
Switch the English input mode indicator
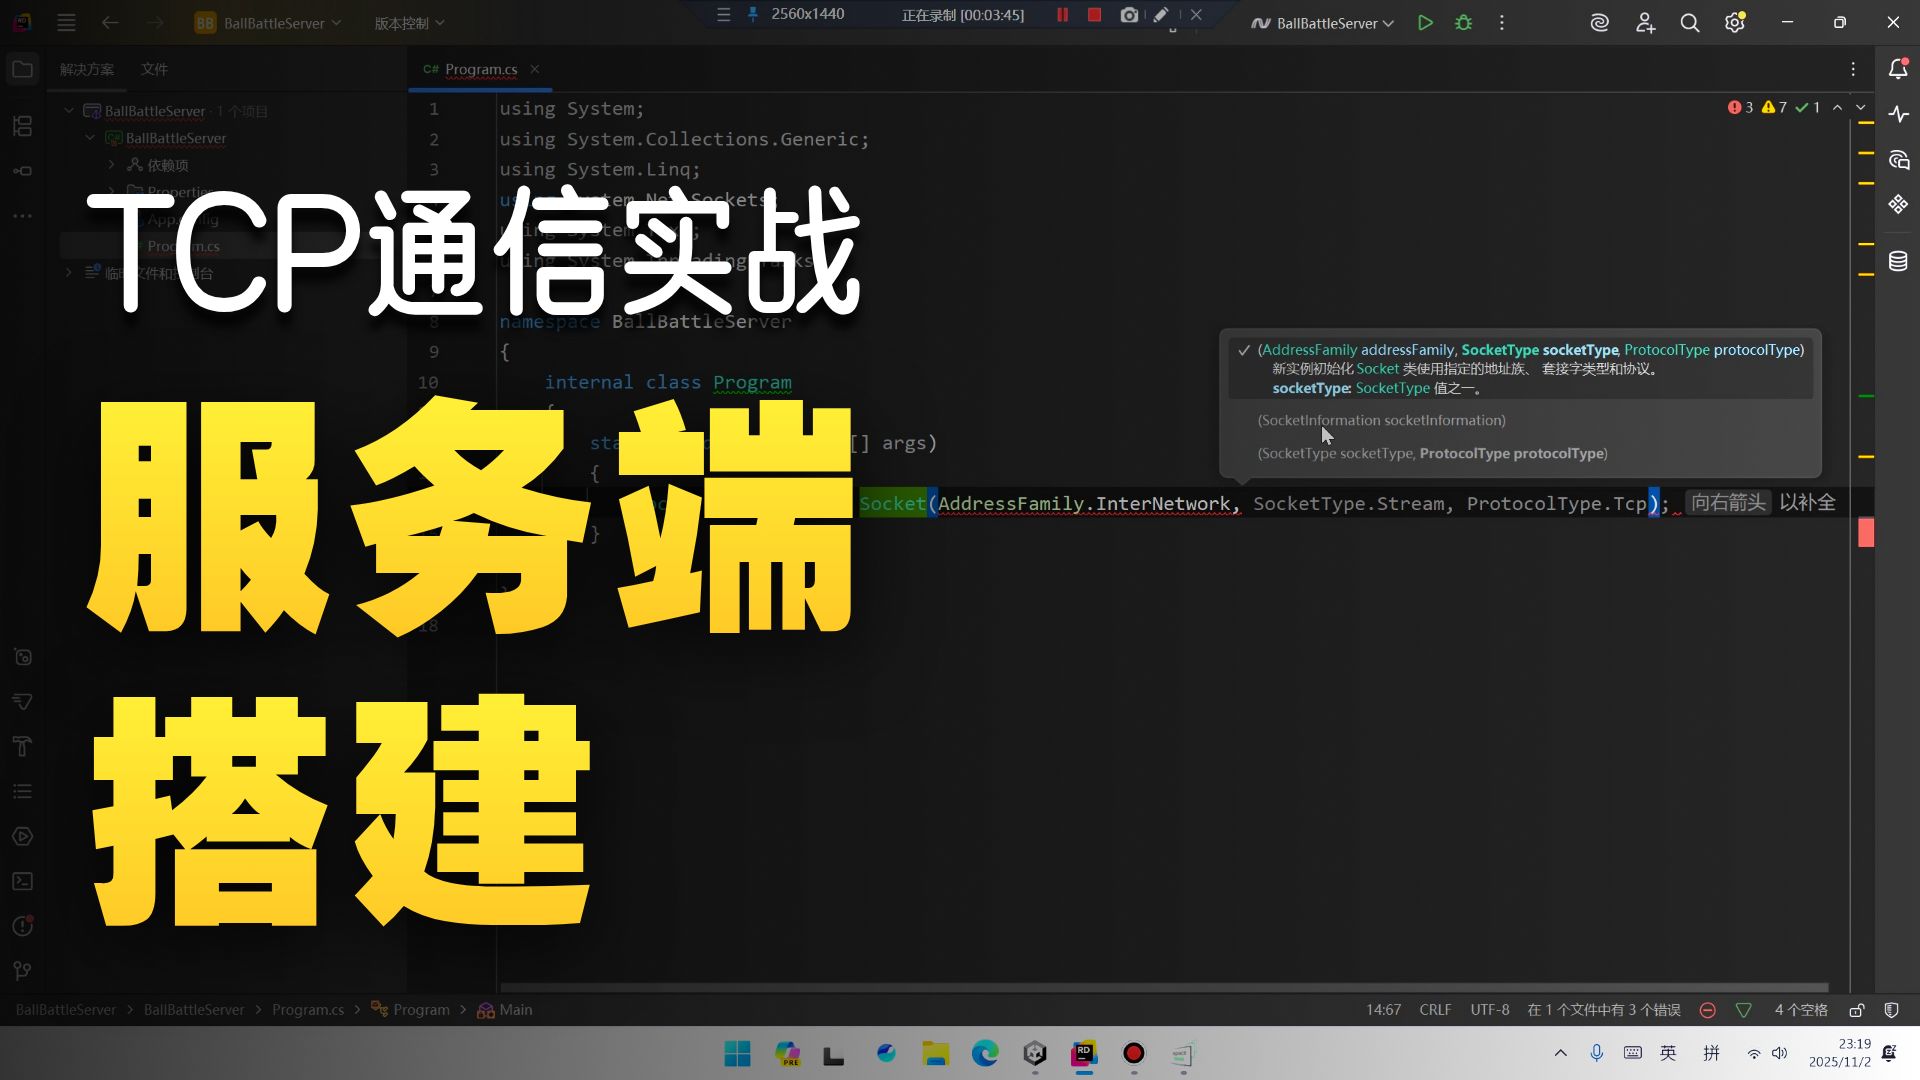coord(1668,1053)
